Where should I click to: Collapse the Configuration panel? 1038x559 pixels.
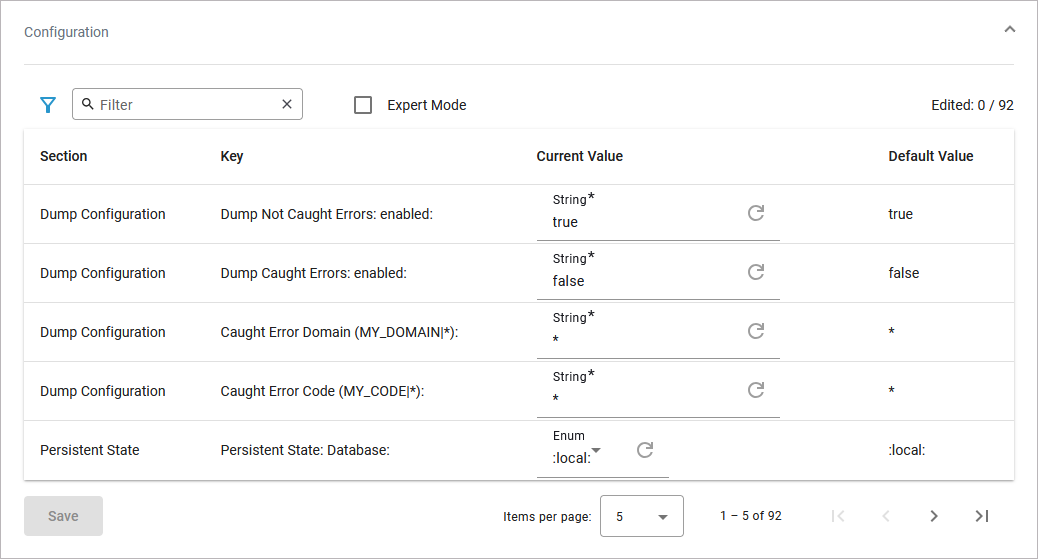click(1009, 30)
